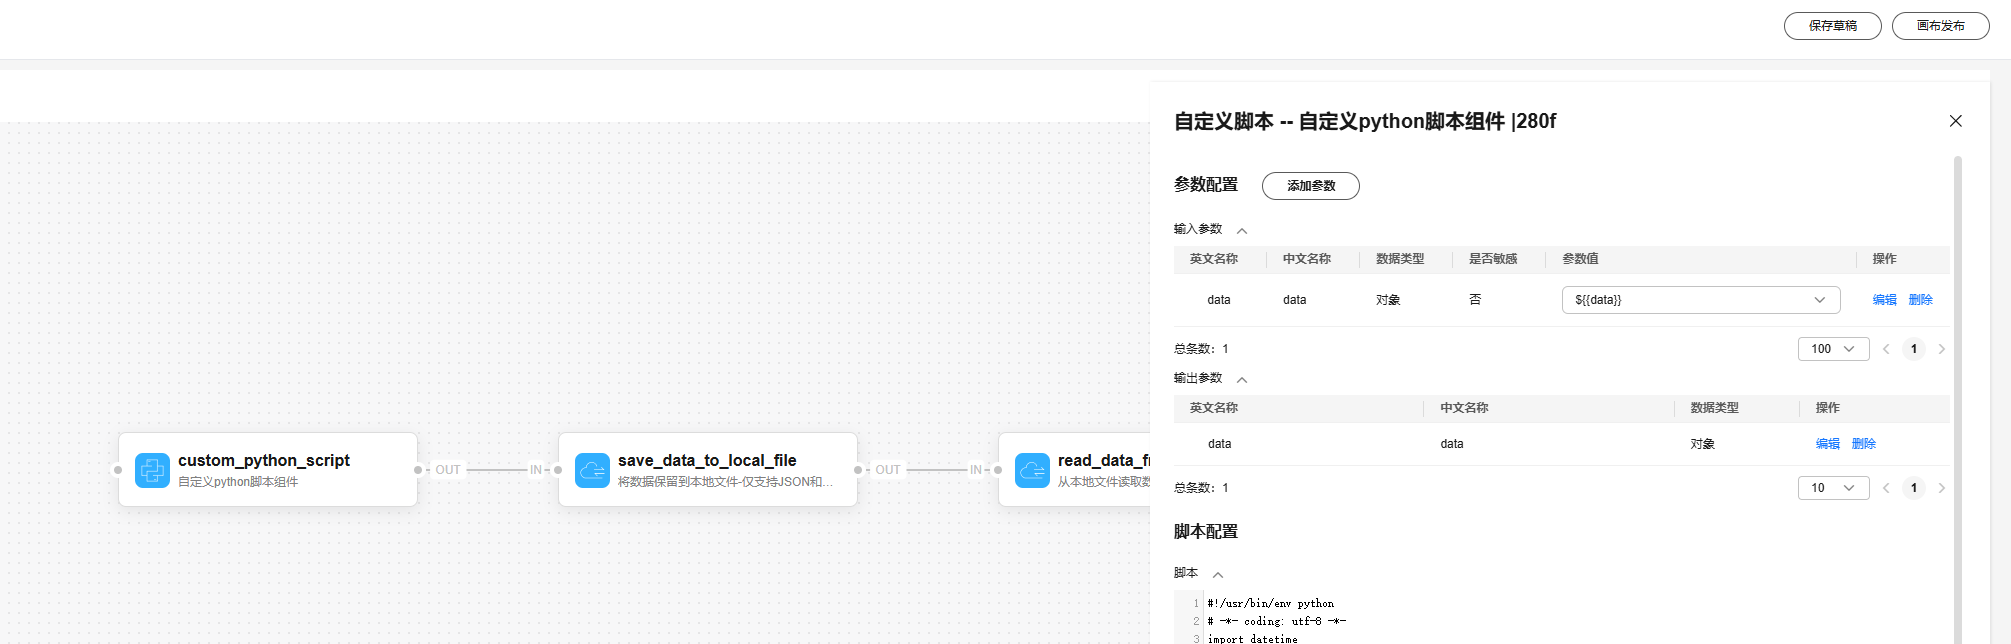Go to next page of output parameters
The height and width of the screenshot is (644, 2011).
click(x=1941, y=488)
